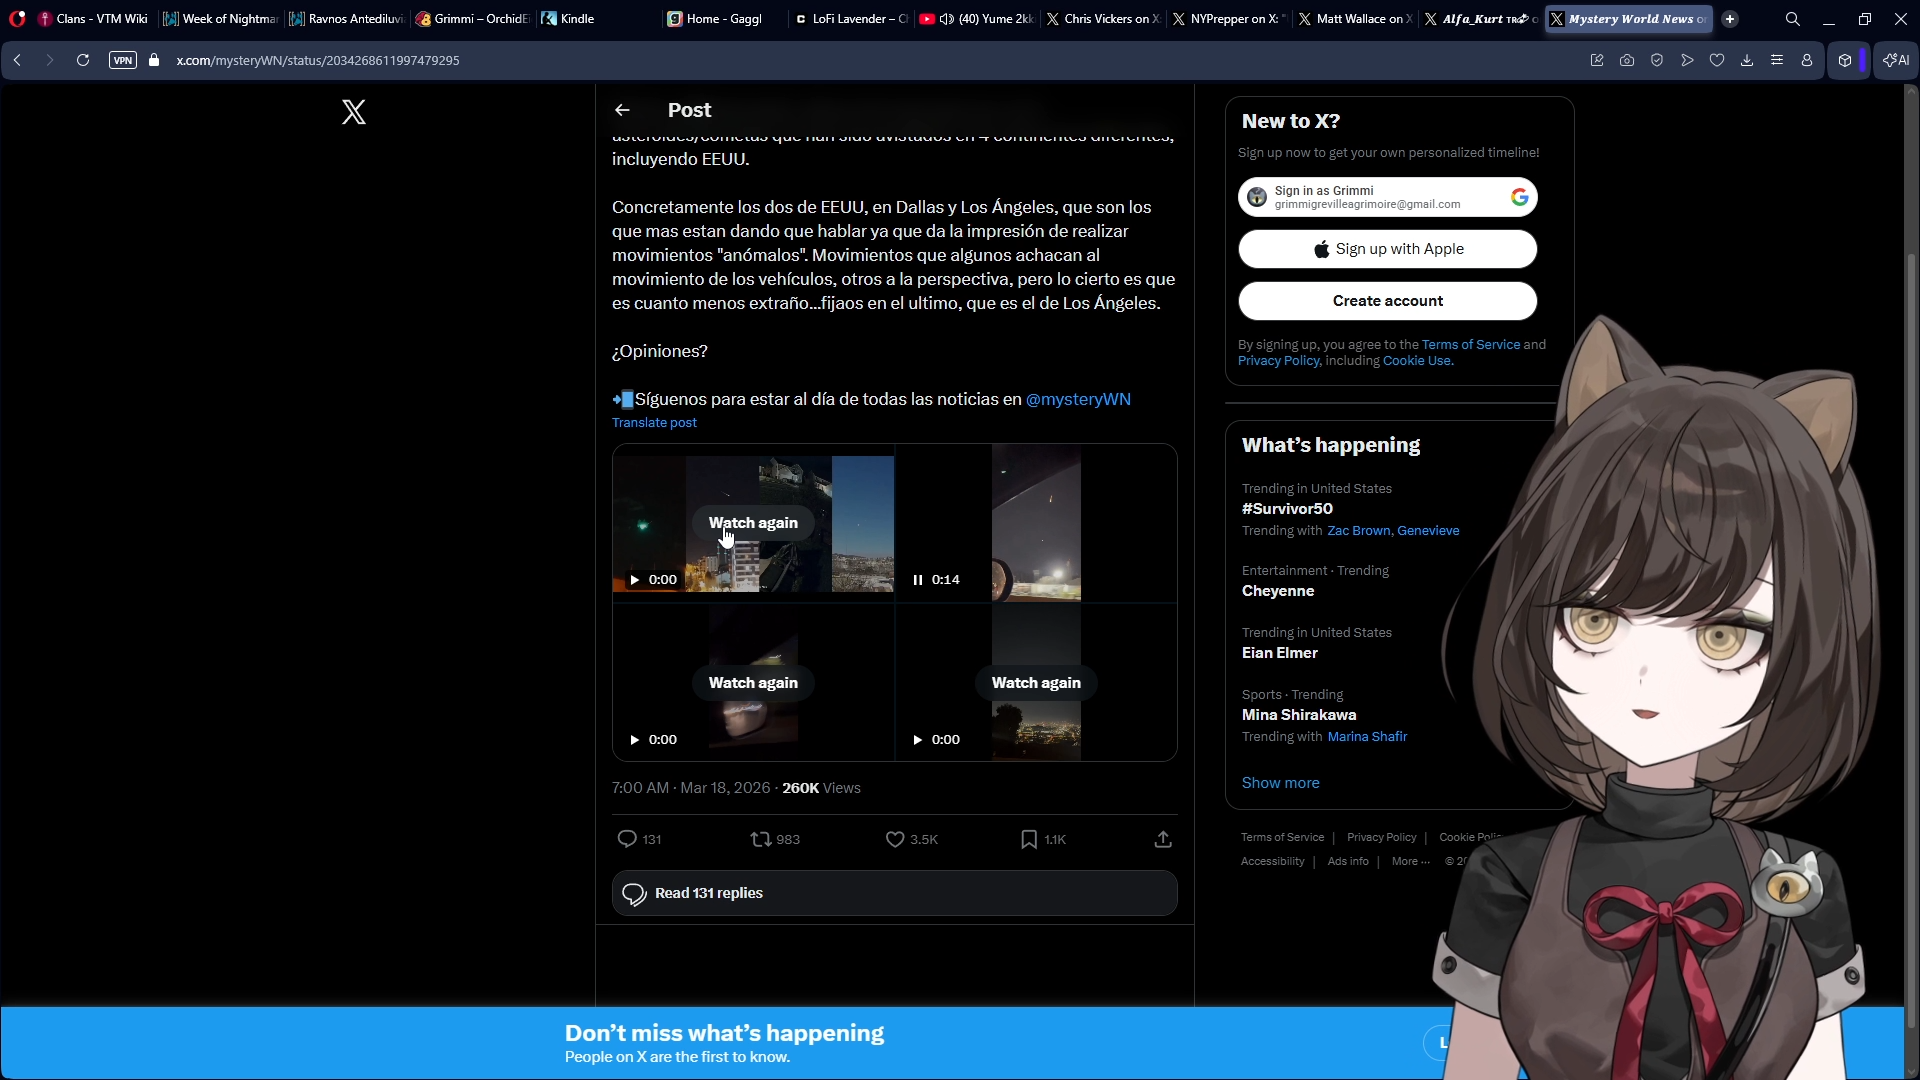The image size is (1920, 1080).
Task: Switch to the Kindle browser tab
Action: point(576,19)
